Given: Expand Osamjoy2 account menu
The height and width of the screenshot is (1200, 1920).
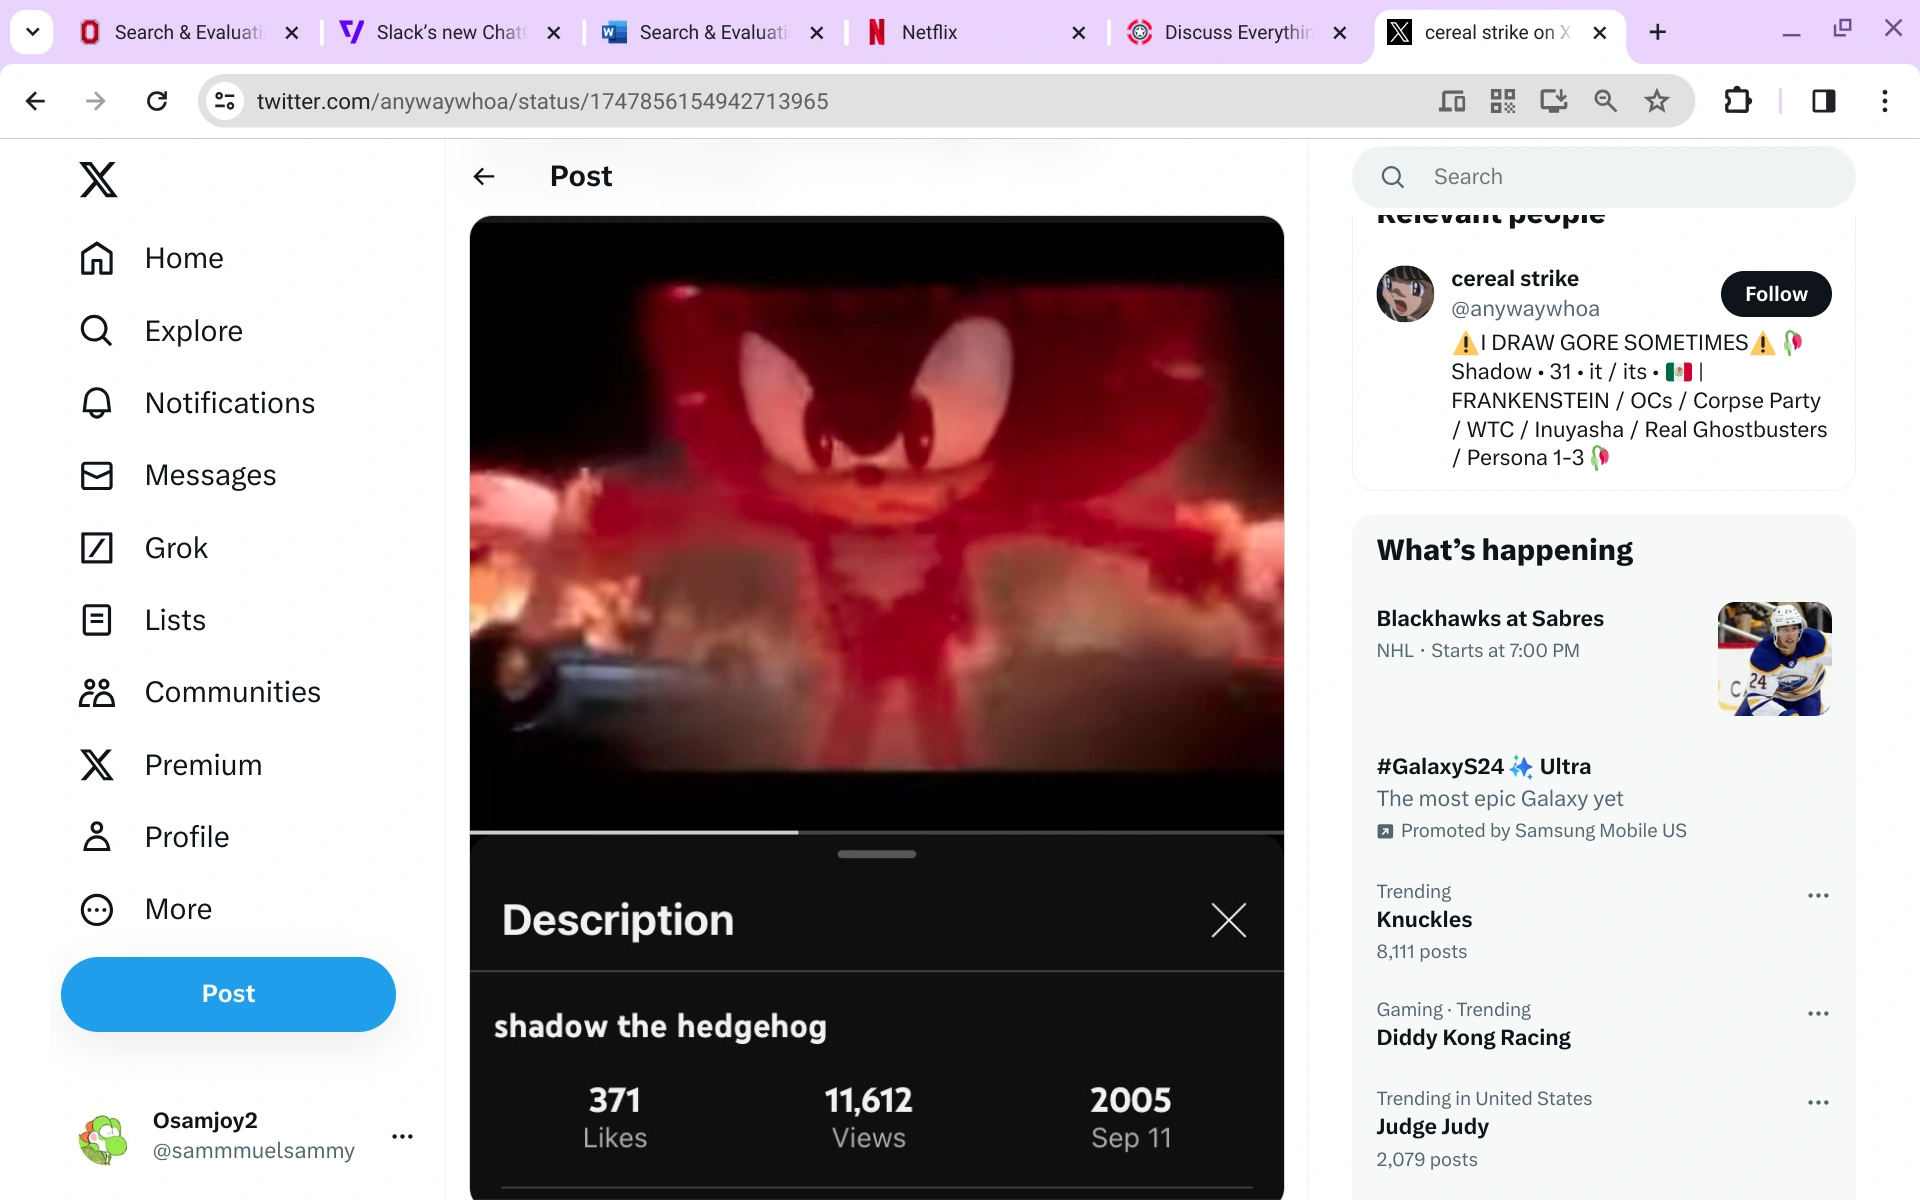Looking at the screenshot, I should [x=402, y=1137].
